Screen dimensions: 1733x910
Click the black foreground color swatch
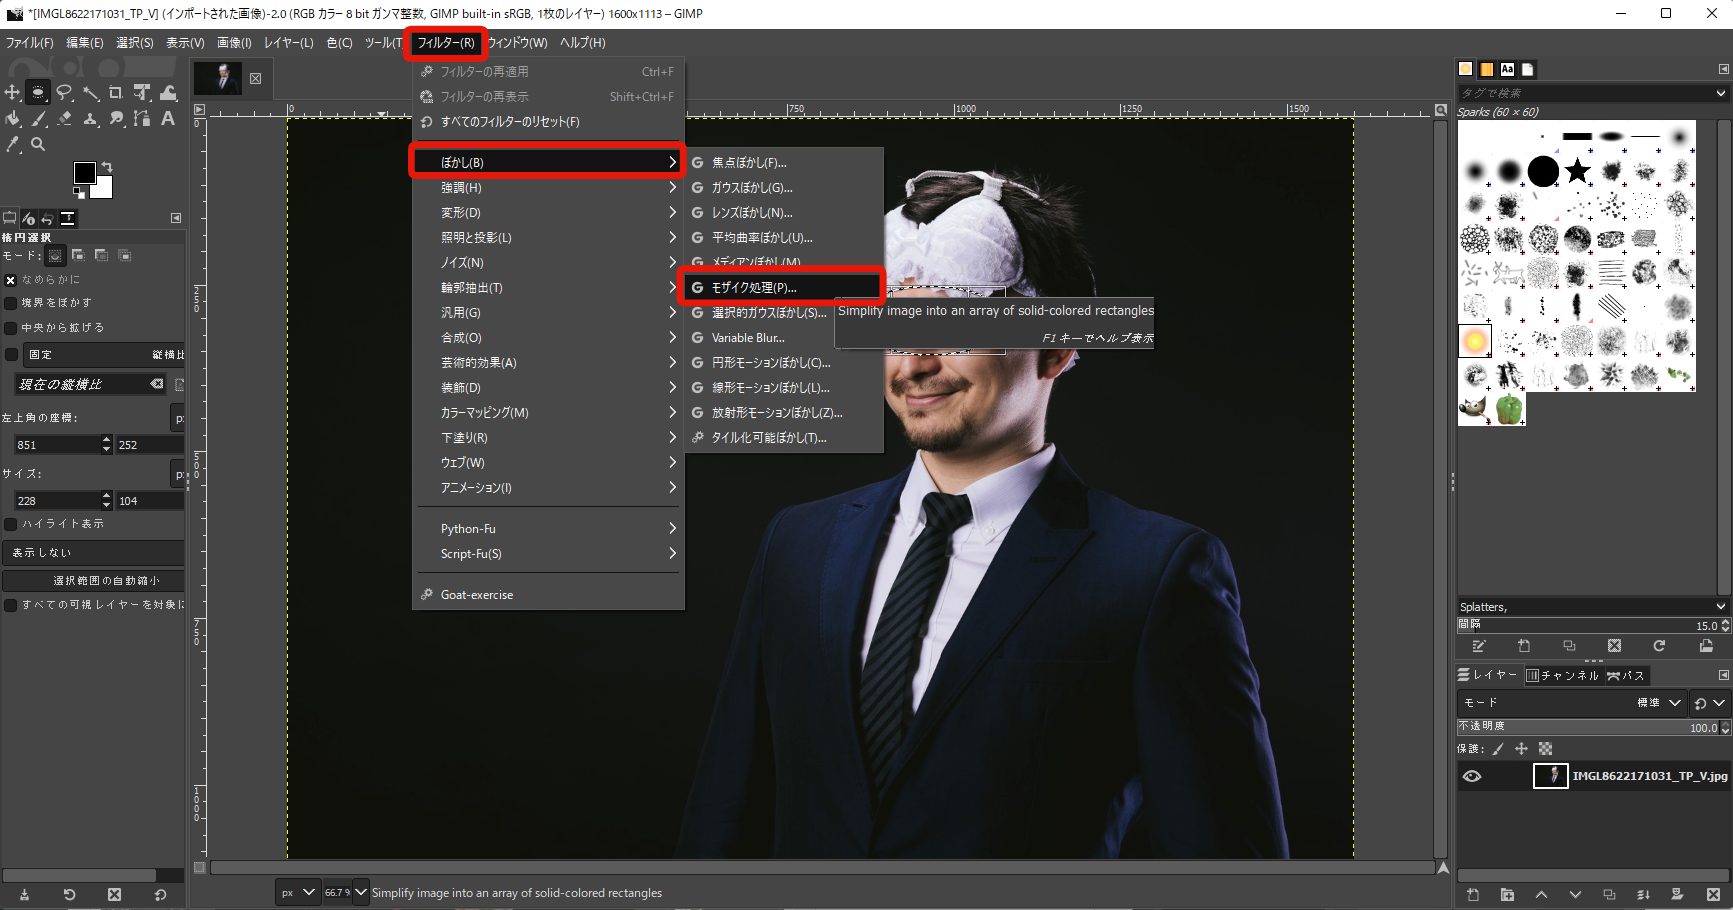tap(85, 173)
